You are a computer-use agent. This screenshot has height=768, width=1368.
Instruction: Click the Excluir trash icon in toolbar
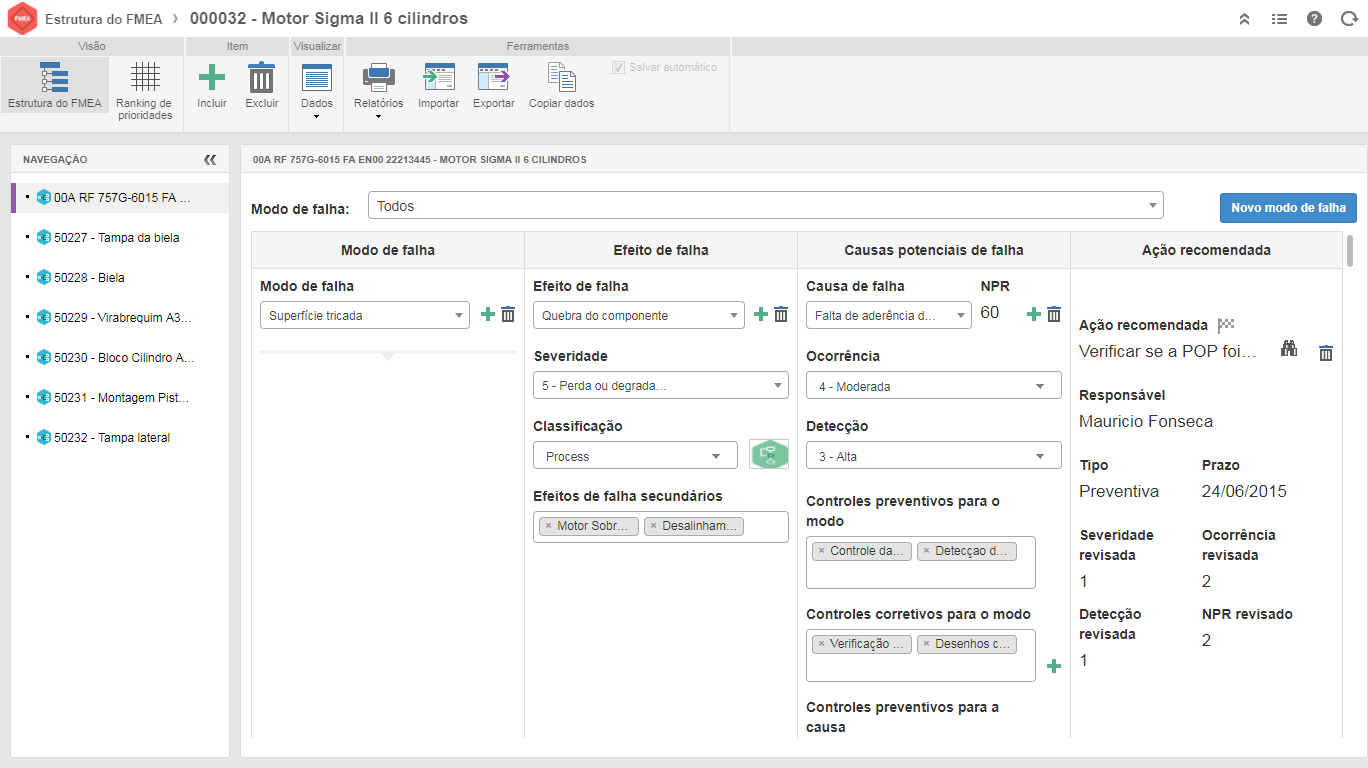click(261, 80)
